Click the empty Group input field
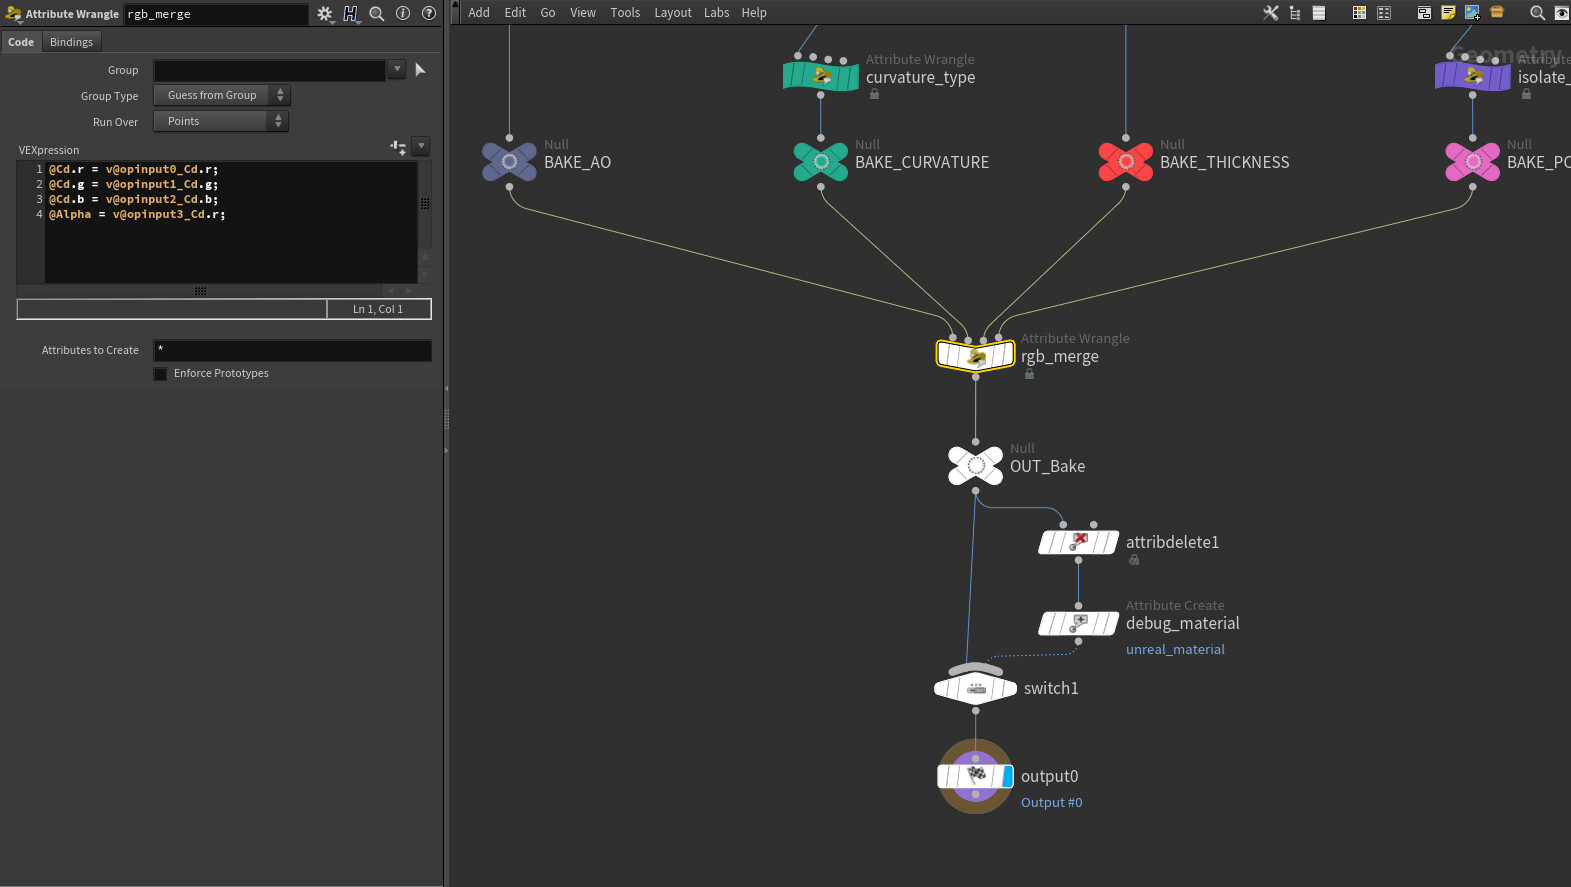This screenshot has width=1571, height=887. coord(270,70)
